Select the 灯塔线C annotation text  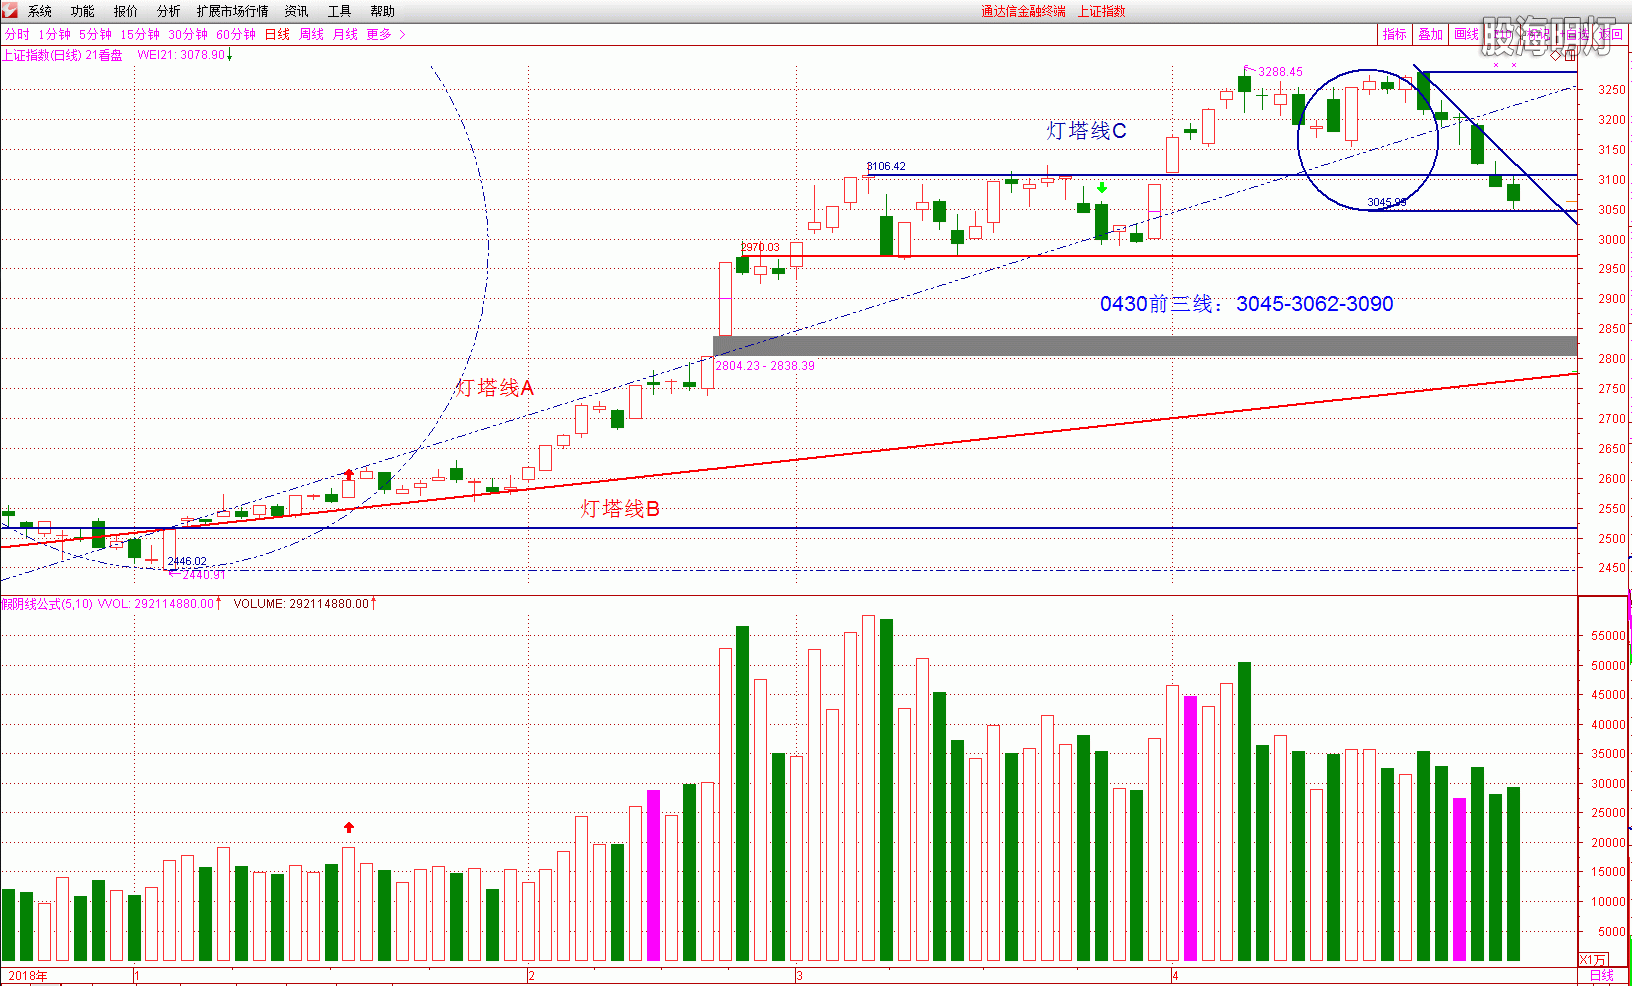click(x=1086, y=130)
